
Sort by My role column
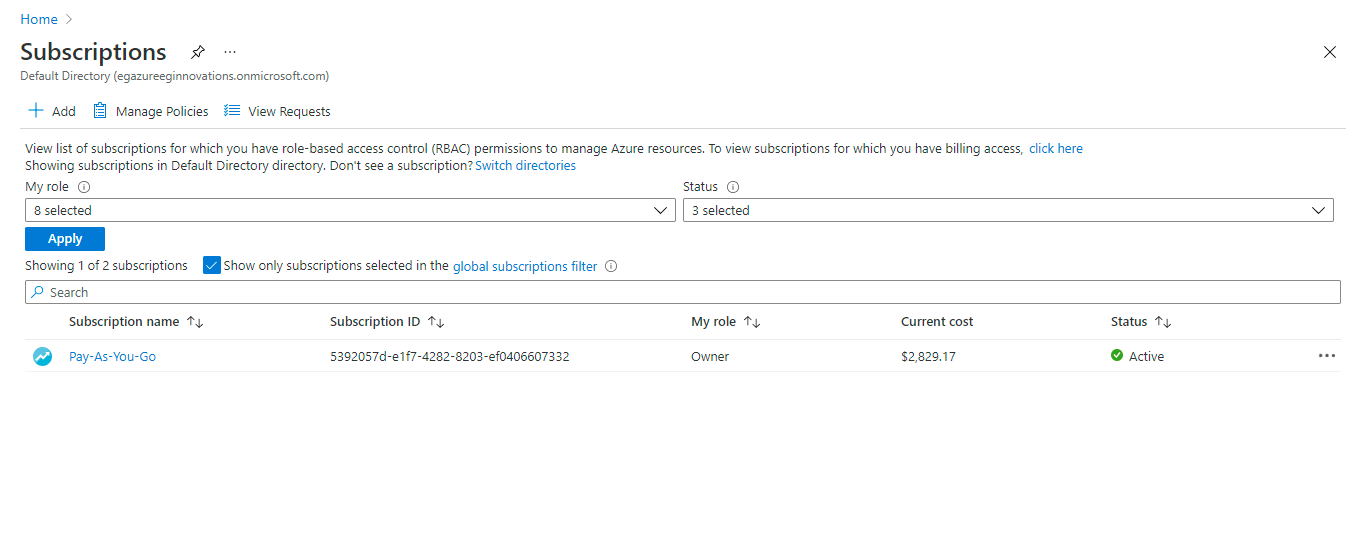click(x=726, y=322)
